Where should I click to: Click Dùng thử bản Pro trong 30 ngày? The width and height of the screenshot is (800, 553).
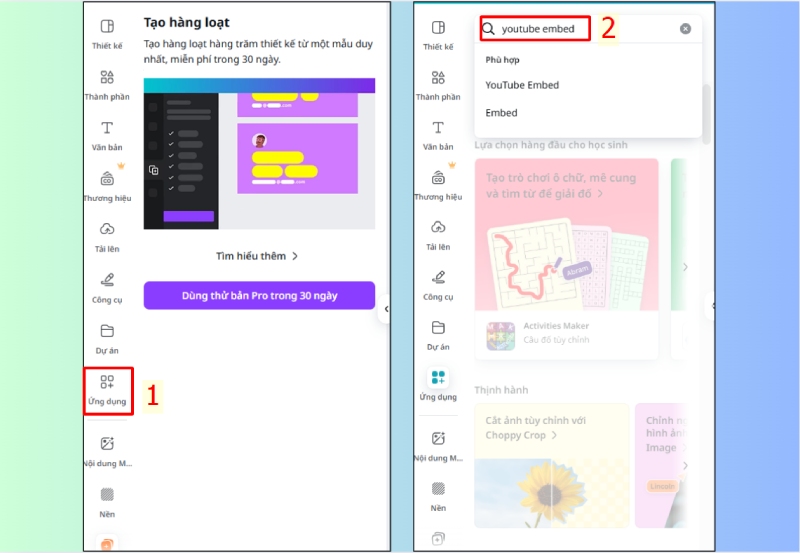[259, 295]
